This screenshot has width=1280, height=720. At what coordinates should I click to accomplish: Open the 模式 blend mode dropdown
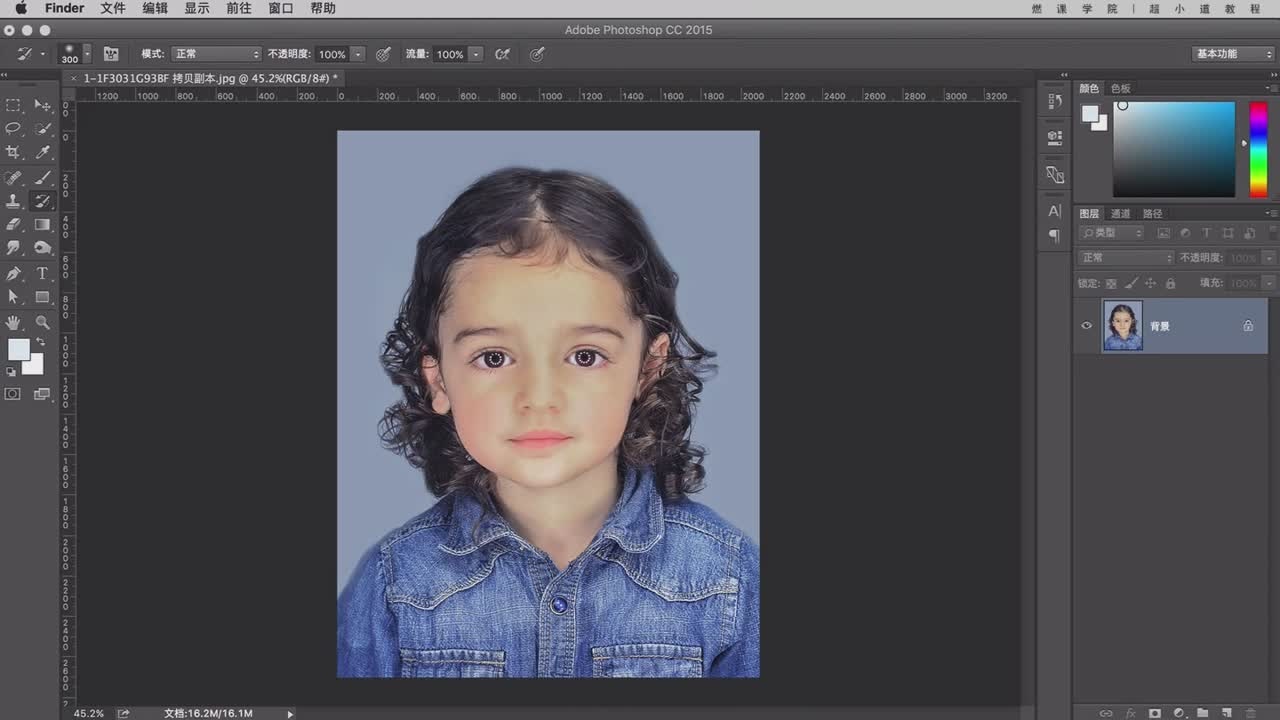[216, 54]
